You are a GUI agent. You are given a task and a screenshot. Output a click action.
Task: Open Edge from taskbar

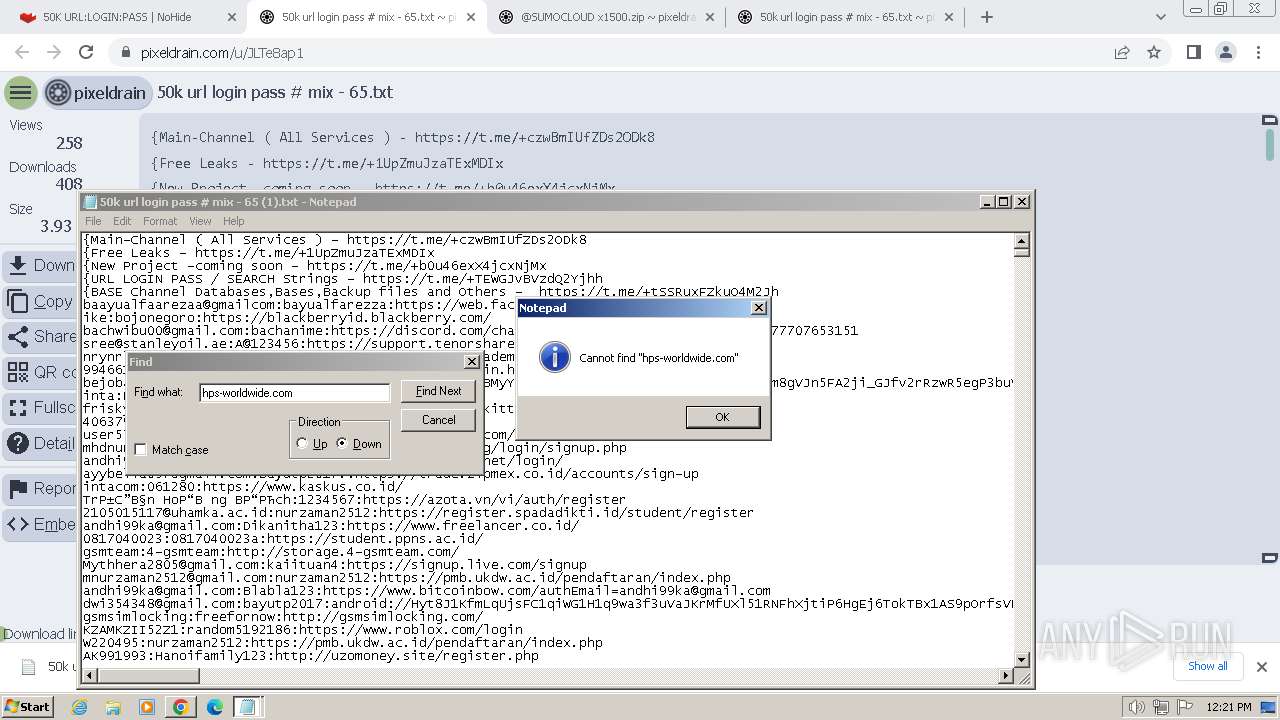point(214,707)
